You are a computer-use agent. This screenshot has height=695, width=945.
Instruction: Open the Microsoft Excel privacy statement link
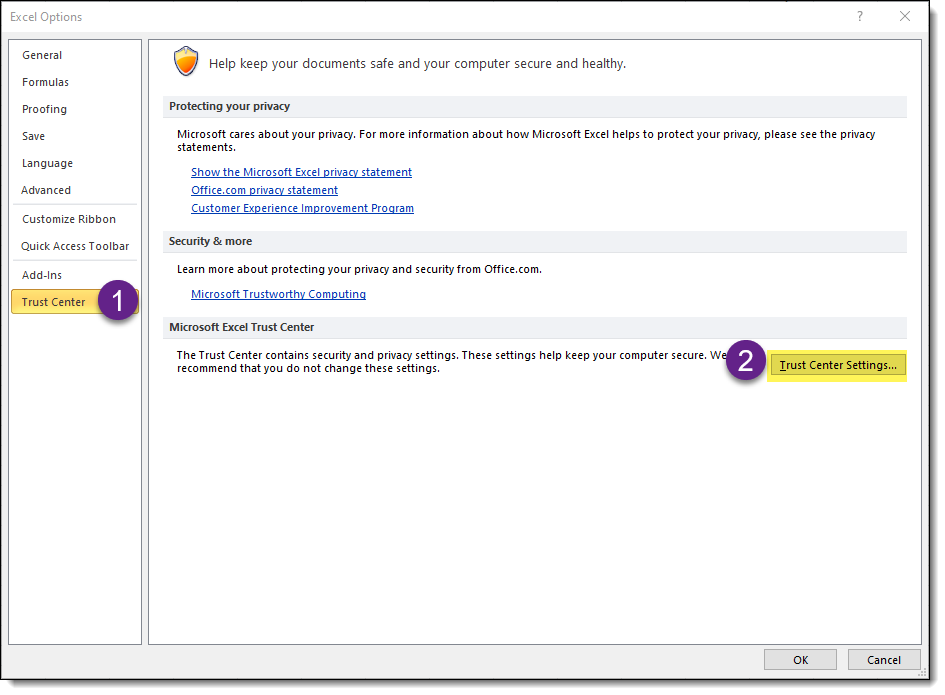[x=301, y=172]
